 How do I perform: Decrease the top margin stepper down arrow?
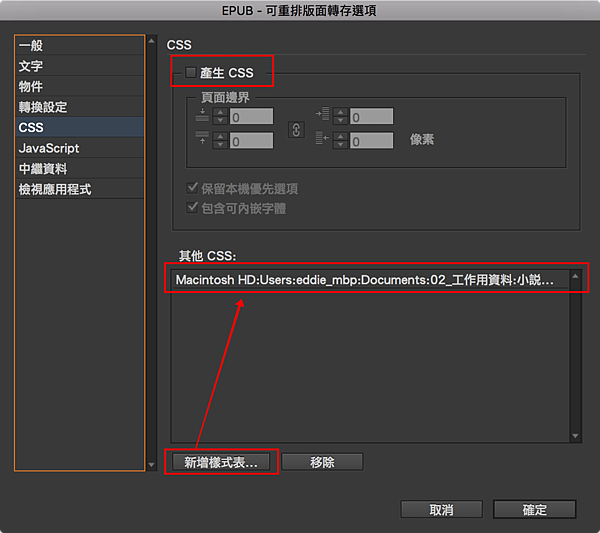220,120
